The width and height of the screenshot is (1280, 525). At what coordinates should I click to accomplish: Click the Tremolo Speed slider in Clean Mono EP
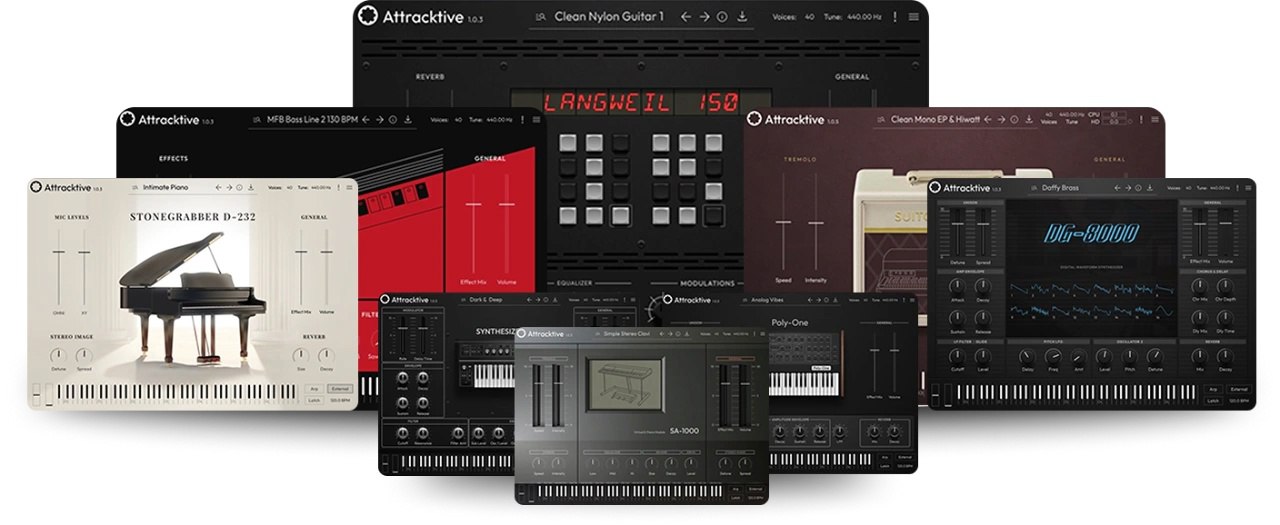(783, 222)
